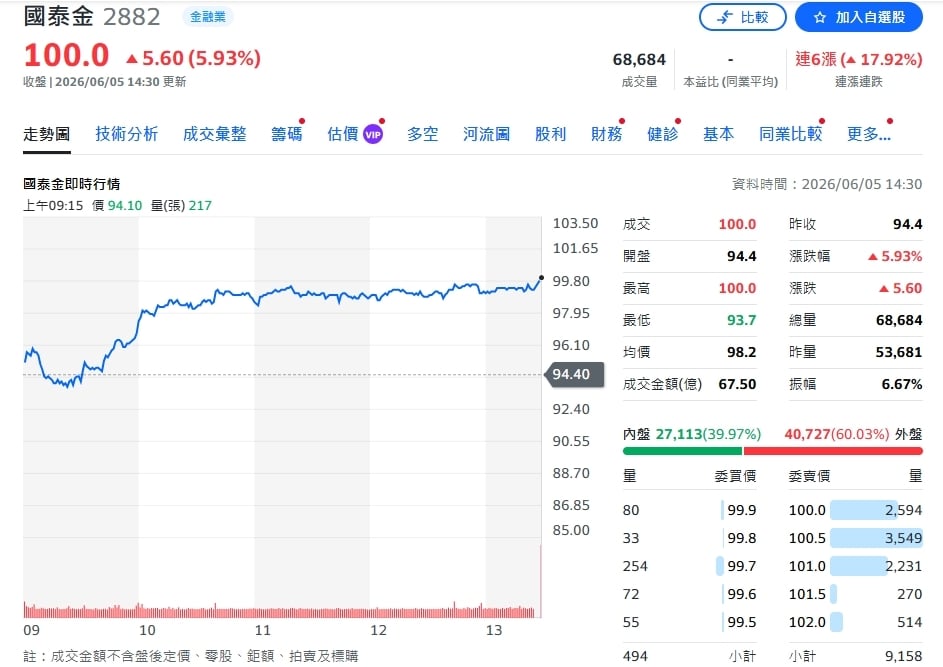Click the latest price dot on chart
Image resolution: width=943 pixels, height=667 pixels.
pyautogui.click(x=541, y=278)
